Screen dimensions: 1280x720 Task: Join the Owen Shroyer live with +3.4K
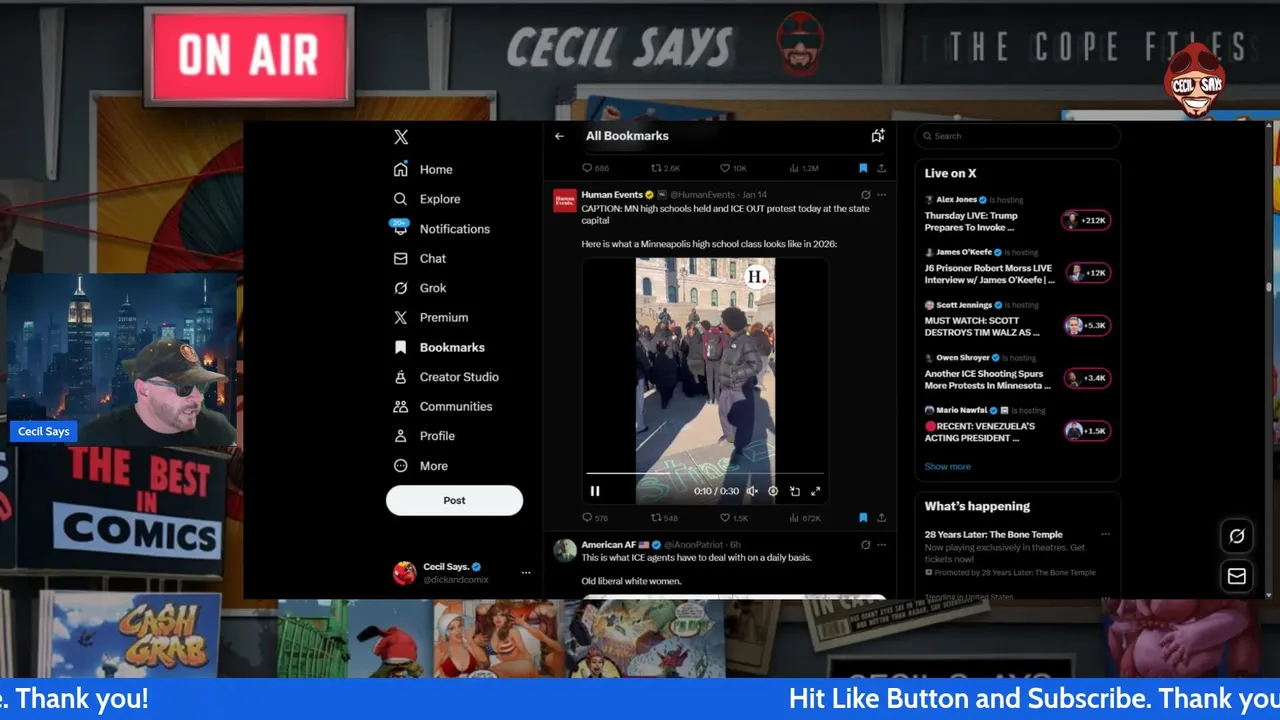pos(1086,378)
